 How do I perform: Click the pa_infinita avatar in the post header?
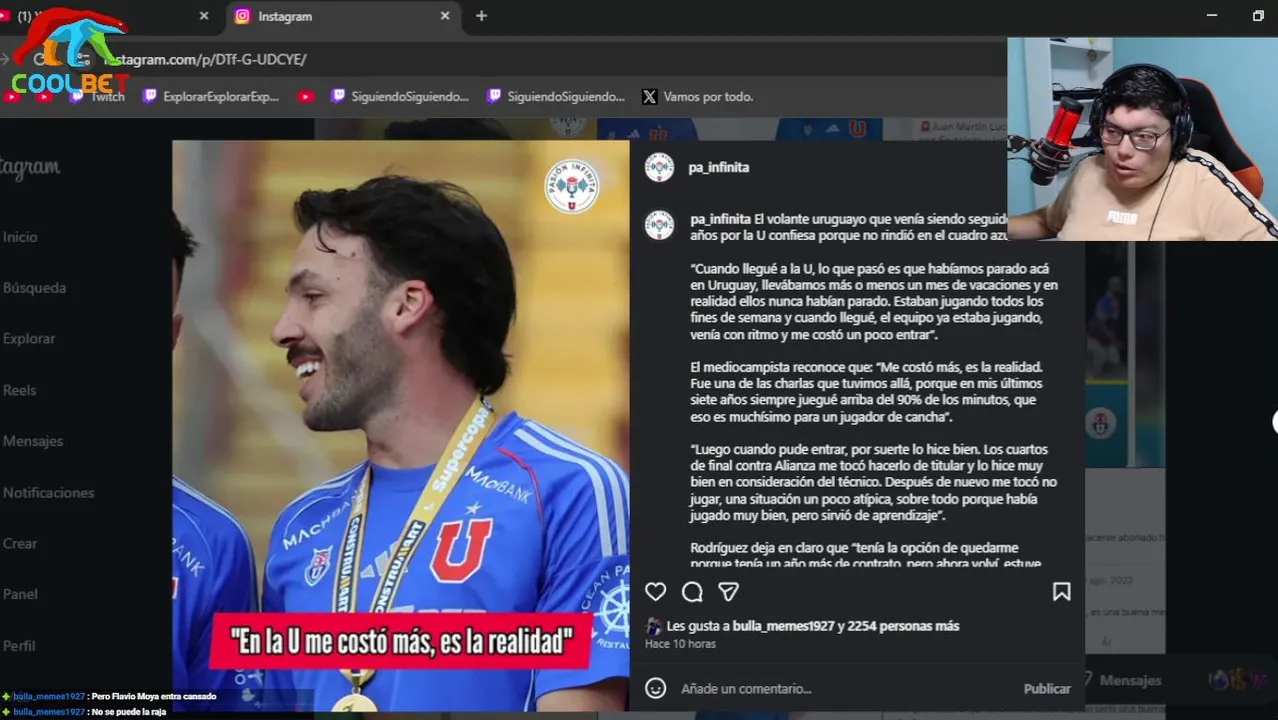(x=659, y=167)
